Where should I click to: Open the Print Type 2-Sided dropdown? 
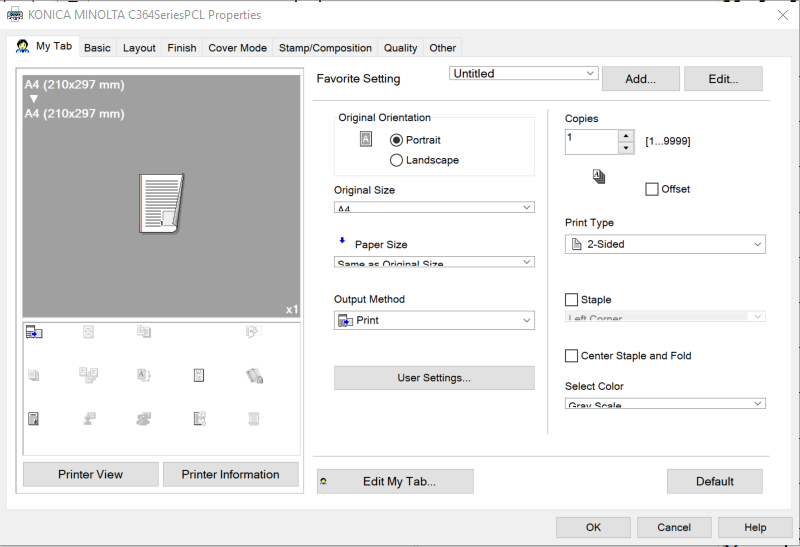(665, 244)
